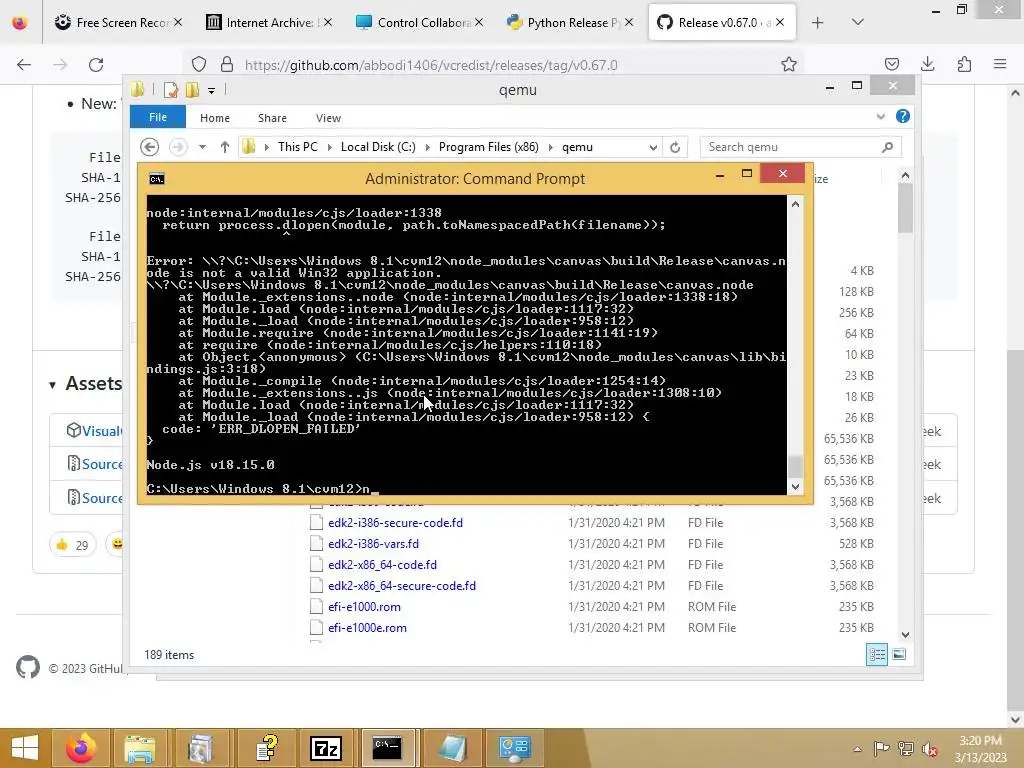Close the Release v0.67.0 tab
The height and width of the screenshot is (768, 1024).
(x=780, y=22)
